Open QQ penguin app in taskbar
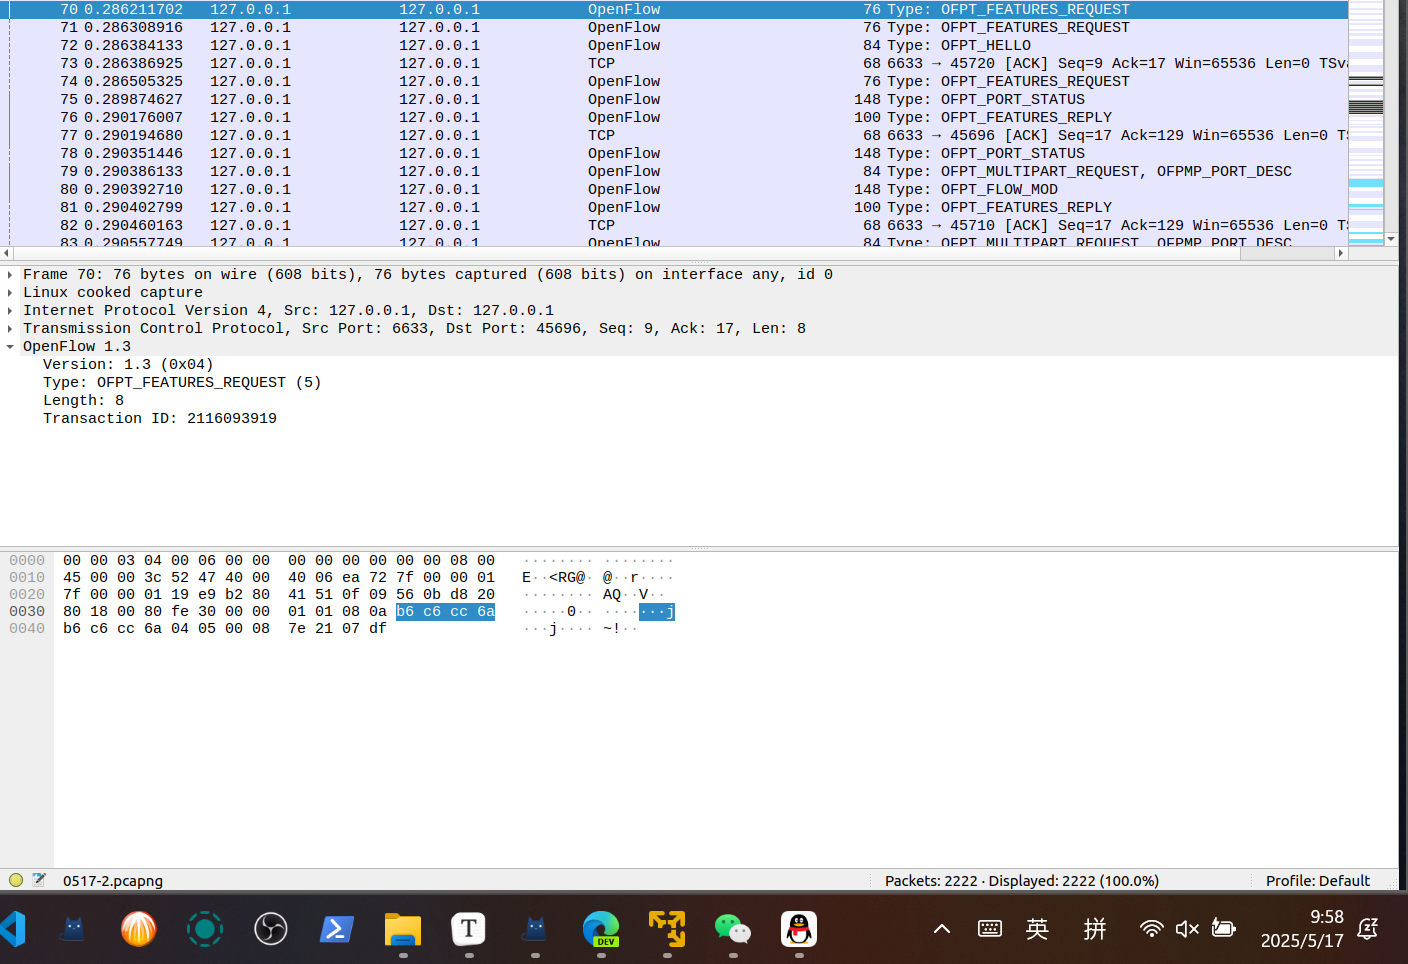1408x964 pixels. tap(798, 930)
